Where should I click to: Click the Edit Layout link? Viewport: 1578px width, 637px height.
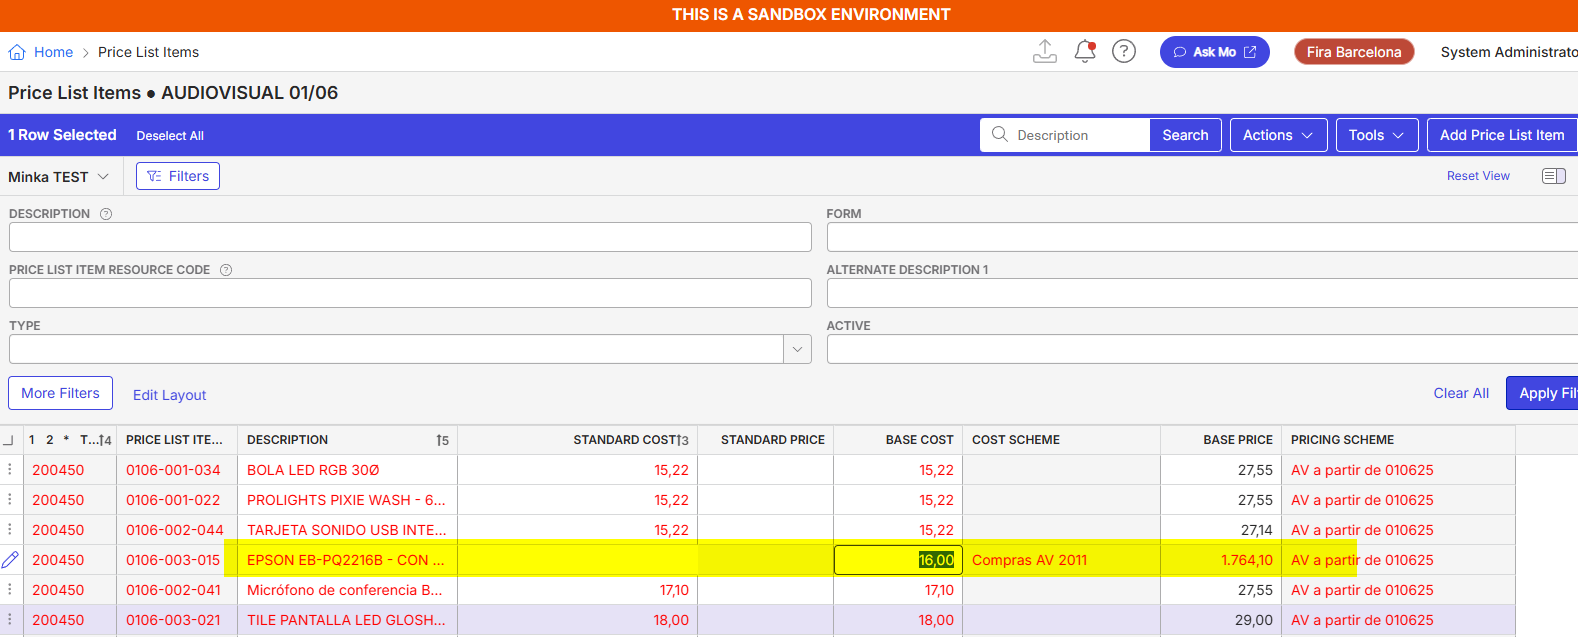tap(169, 395)
